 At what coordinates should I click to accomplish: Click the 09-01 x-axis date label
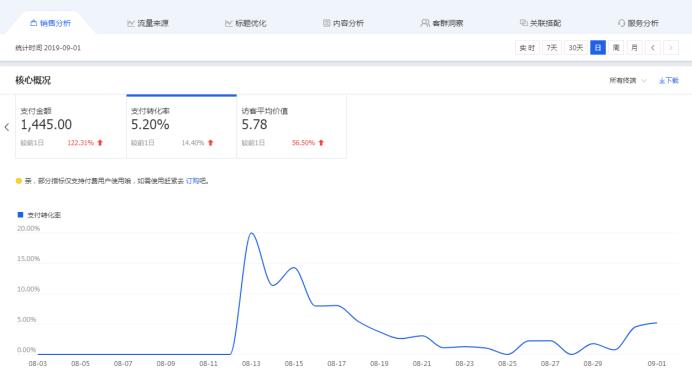point(657,364)
